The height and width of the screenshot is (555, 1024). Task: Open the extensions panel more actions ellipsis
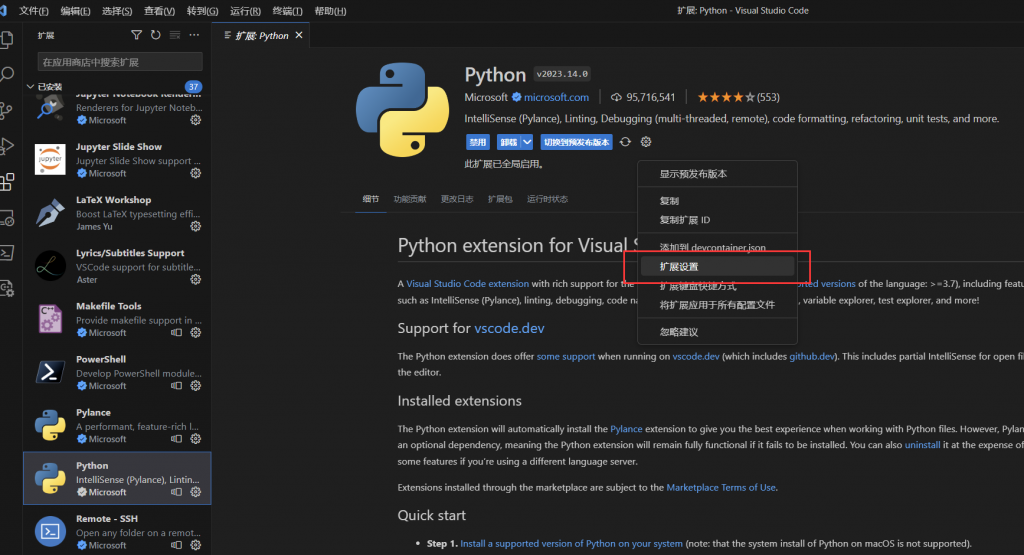pos(194,35)
